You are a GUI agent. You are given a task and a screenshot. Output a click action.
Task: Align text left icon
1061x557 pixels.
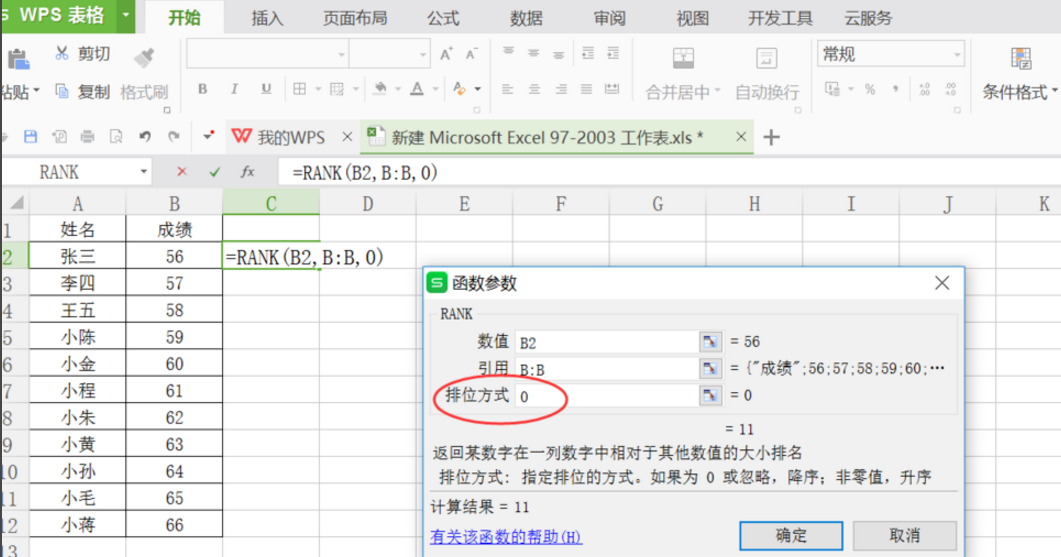(507, 89)
